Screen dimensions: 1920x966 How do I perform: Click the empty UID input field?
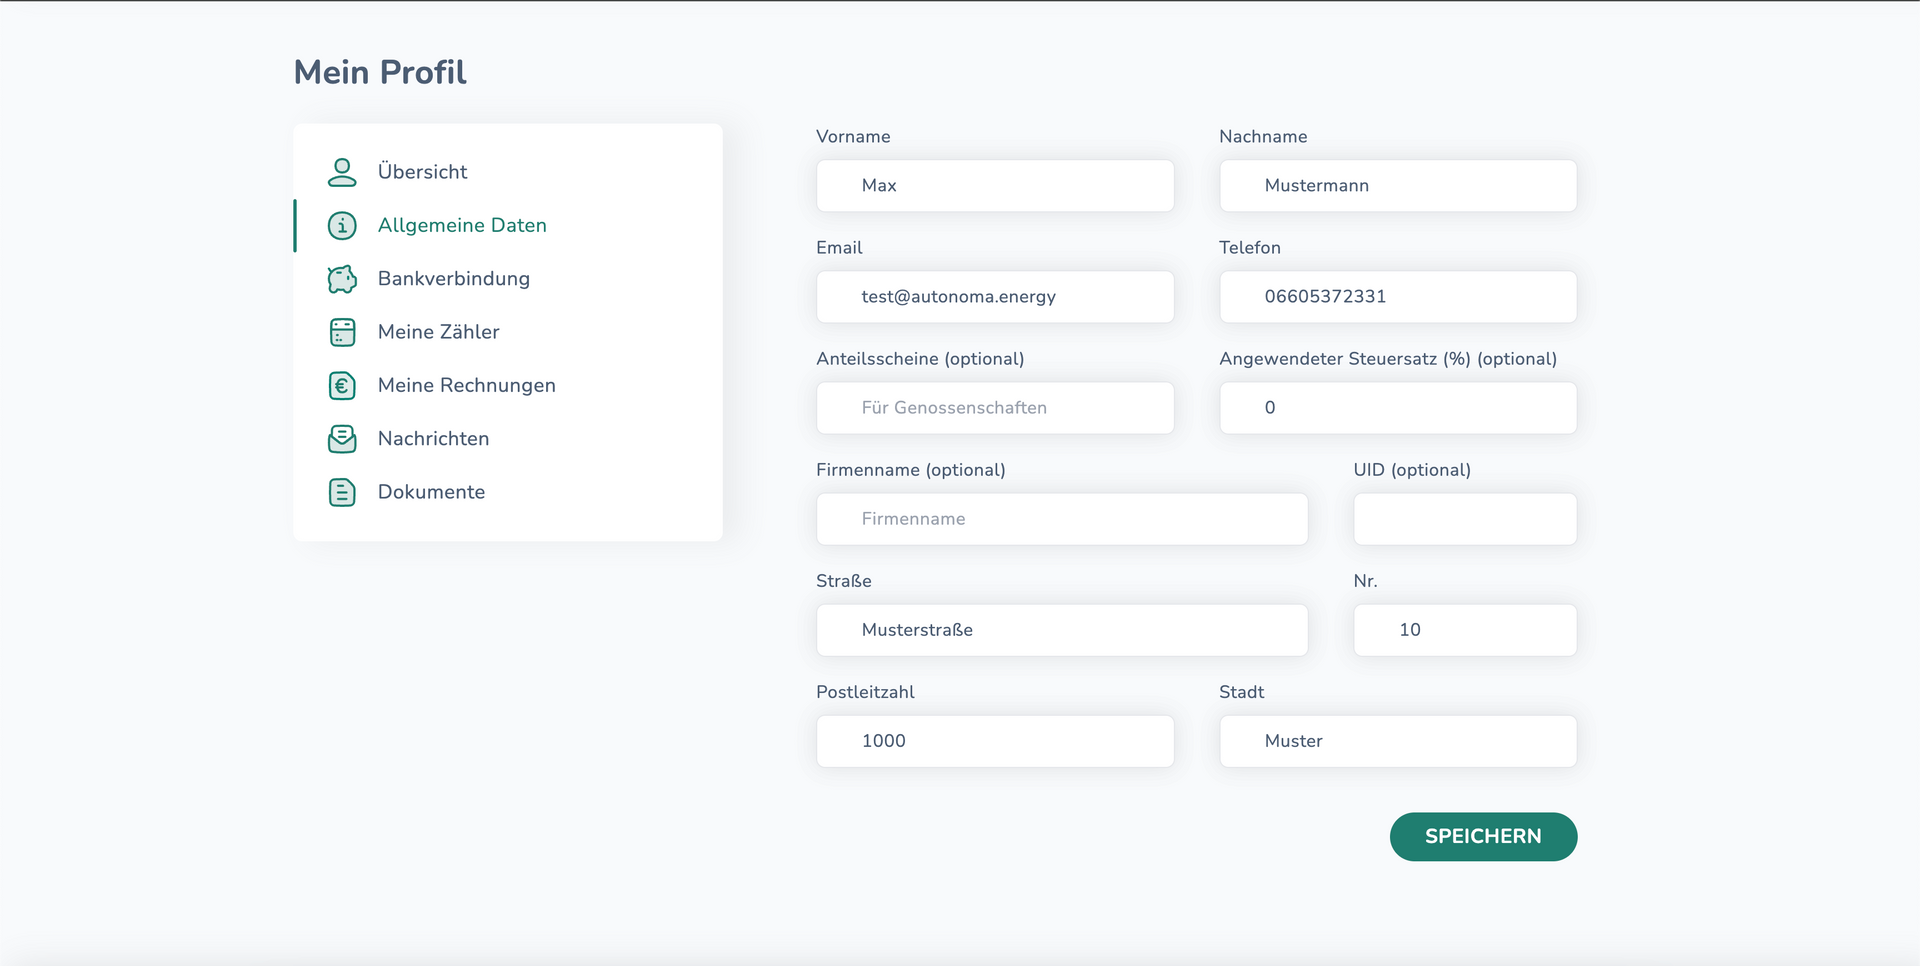point(1465,518)
